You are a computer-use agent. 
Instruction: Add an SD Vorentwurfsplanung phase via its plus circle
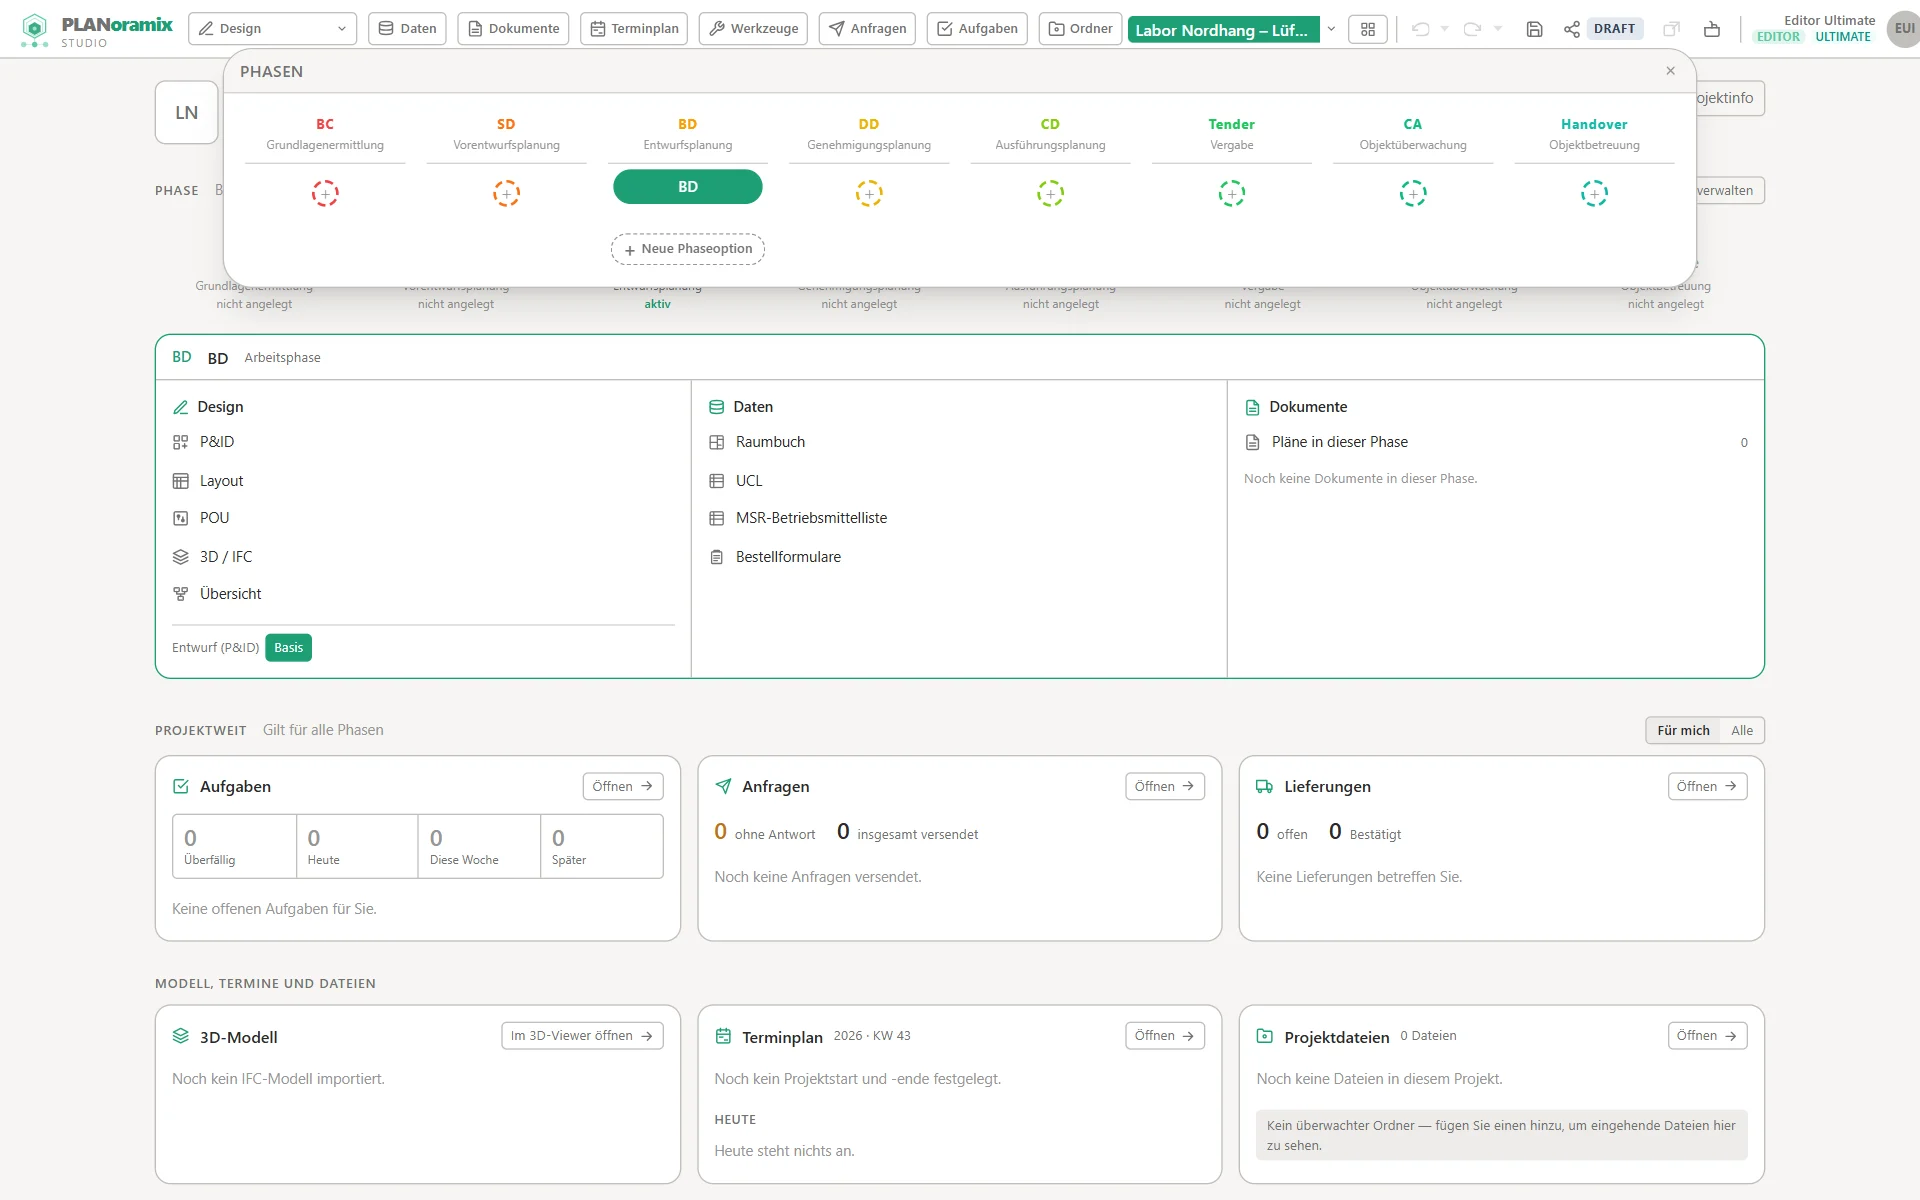click(x=506, y=193)
